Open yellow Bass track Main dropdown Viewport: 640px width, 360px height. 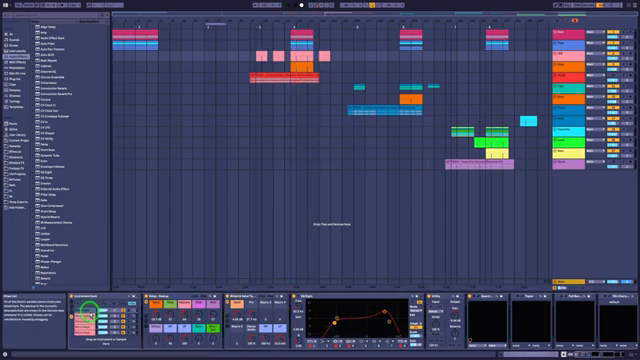[x=595, y=151]
